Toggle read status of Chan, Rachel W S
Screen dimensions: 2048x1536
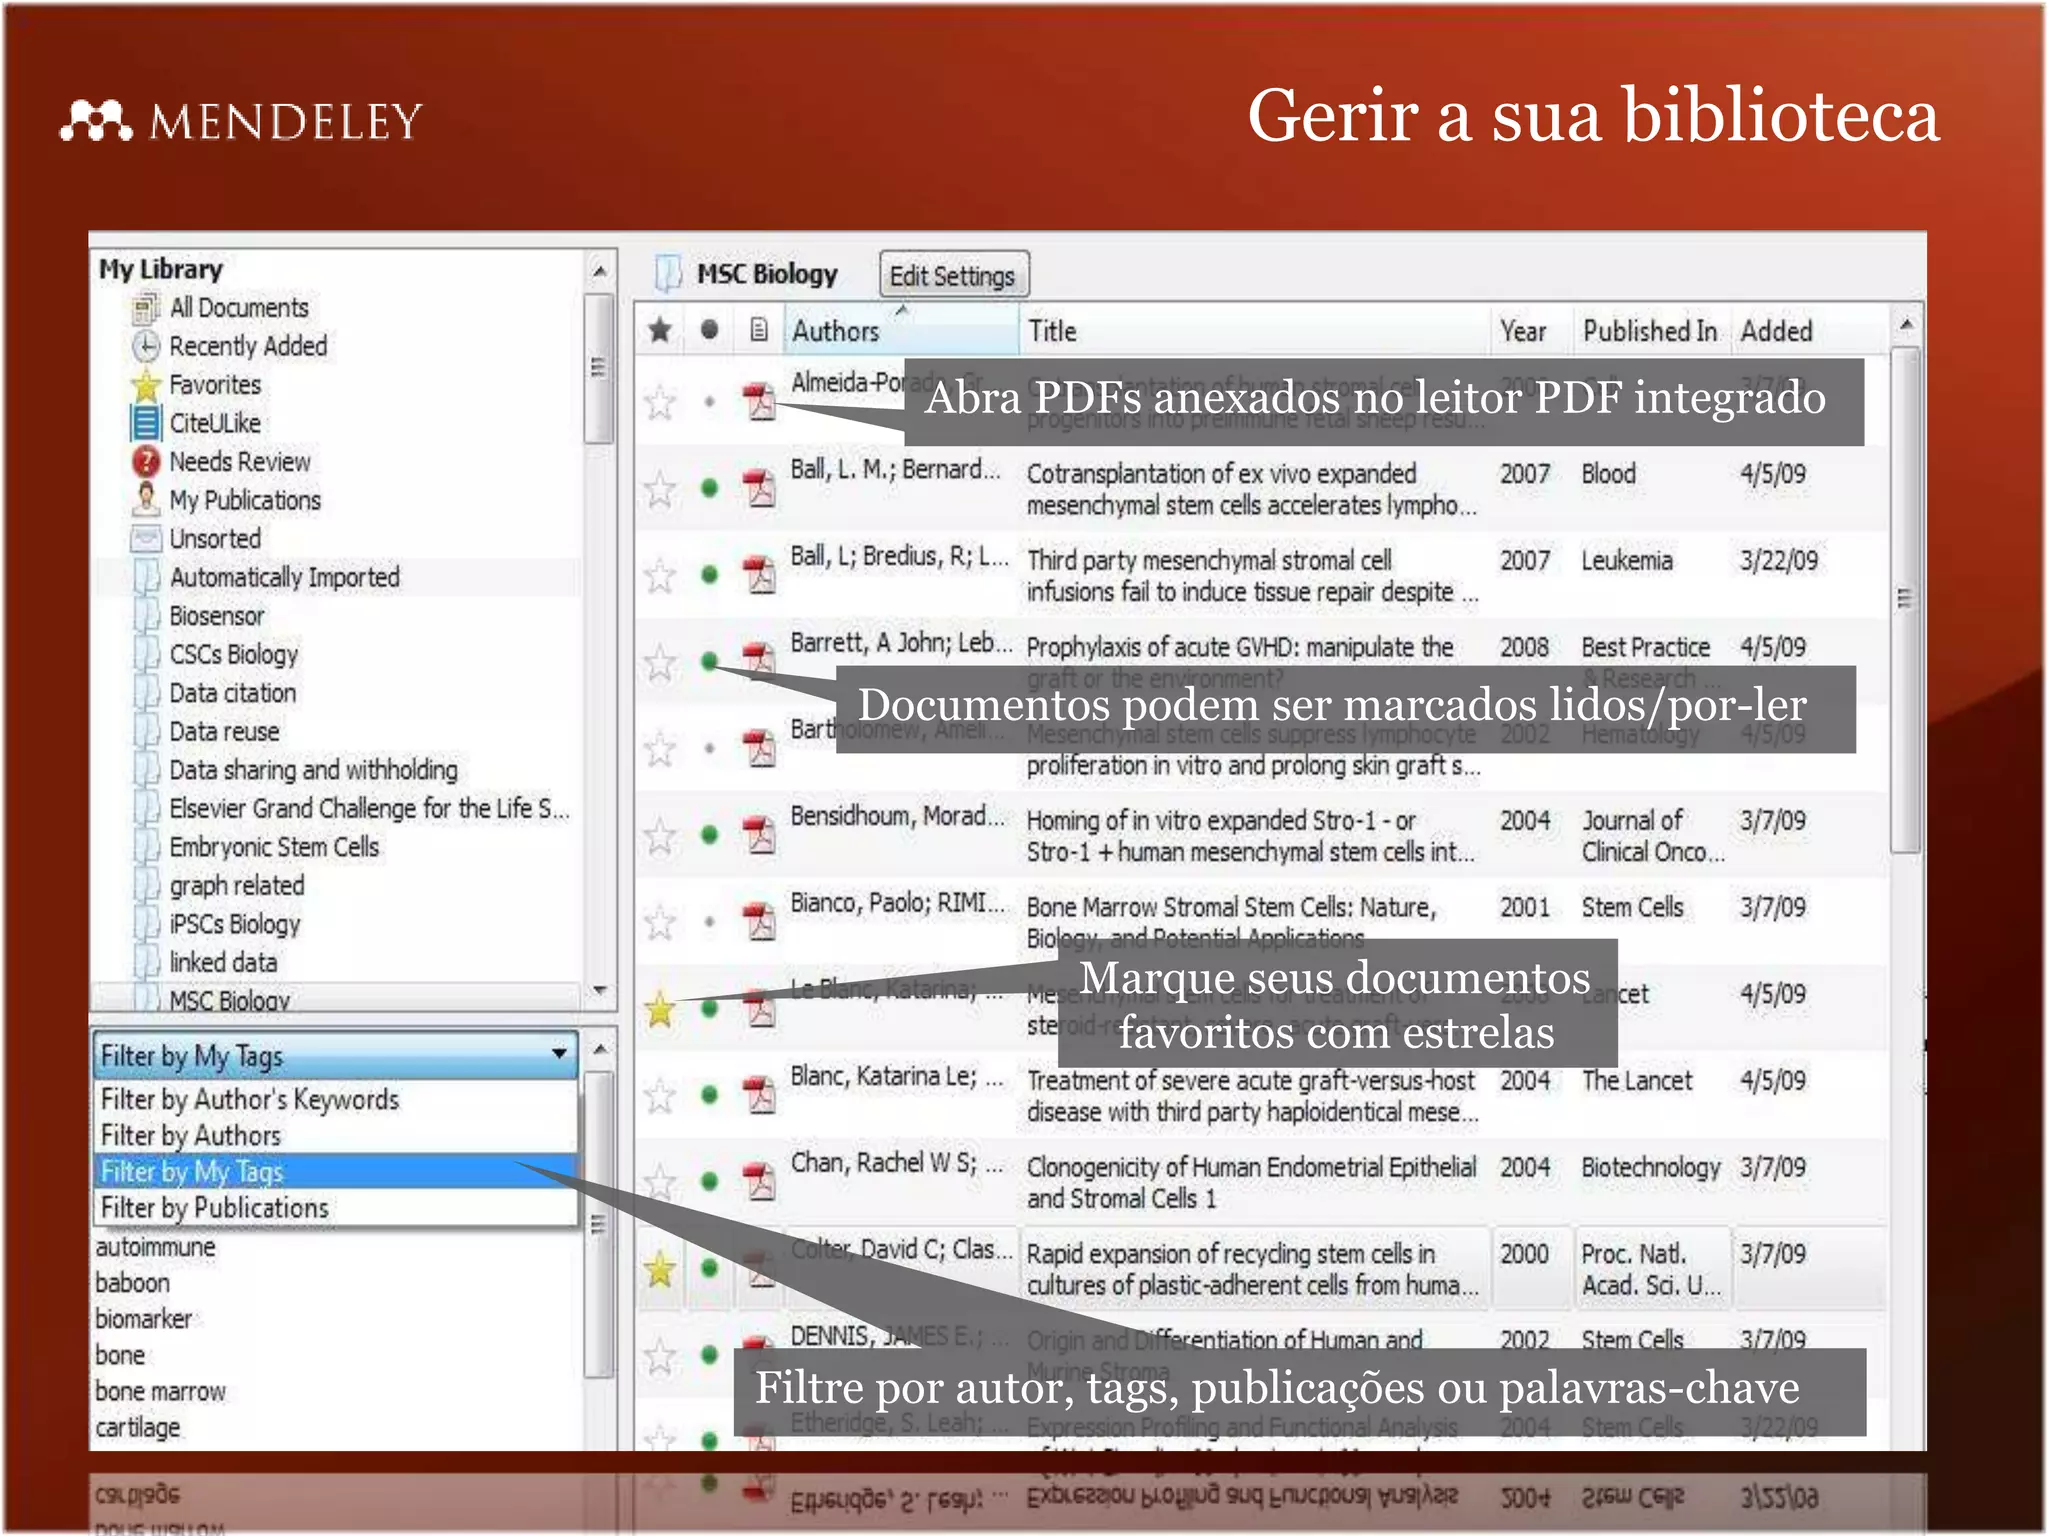point(710,1182)
